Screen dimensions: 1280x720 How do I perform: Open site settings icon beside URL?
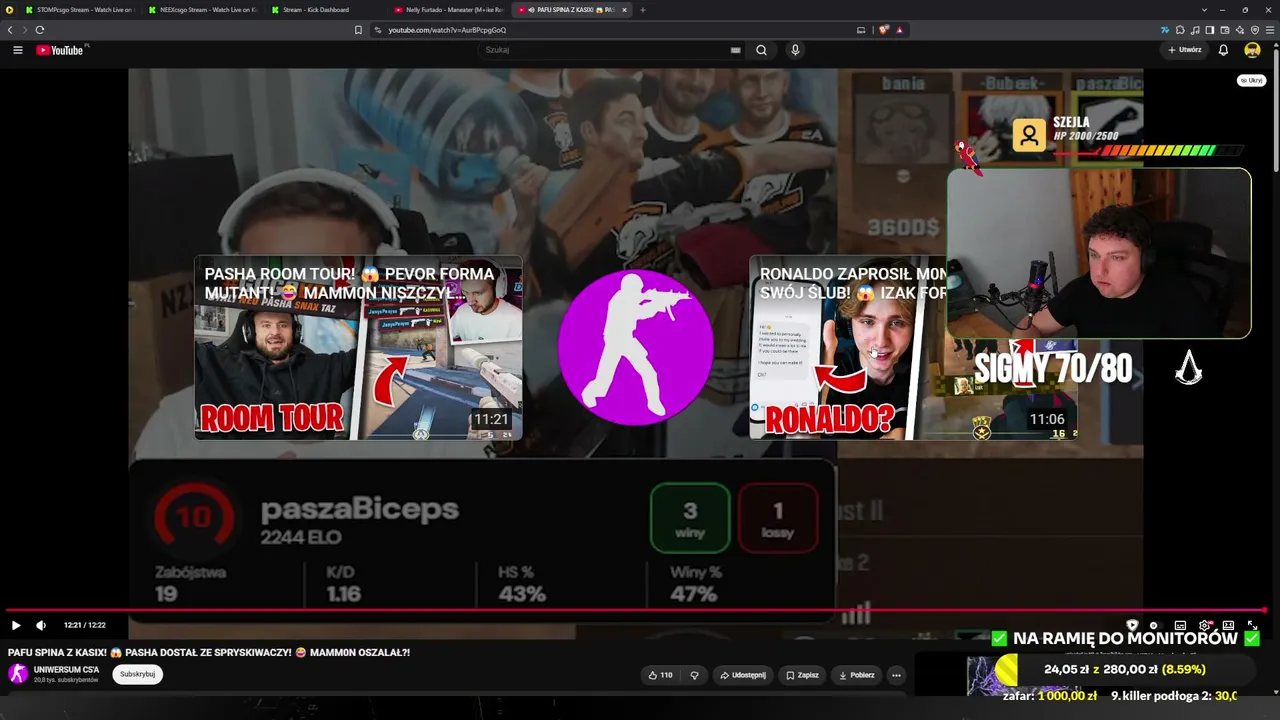click(378, 30)
